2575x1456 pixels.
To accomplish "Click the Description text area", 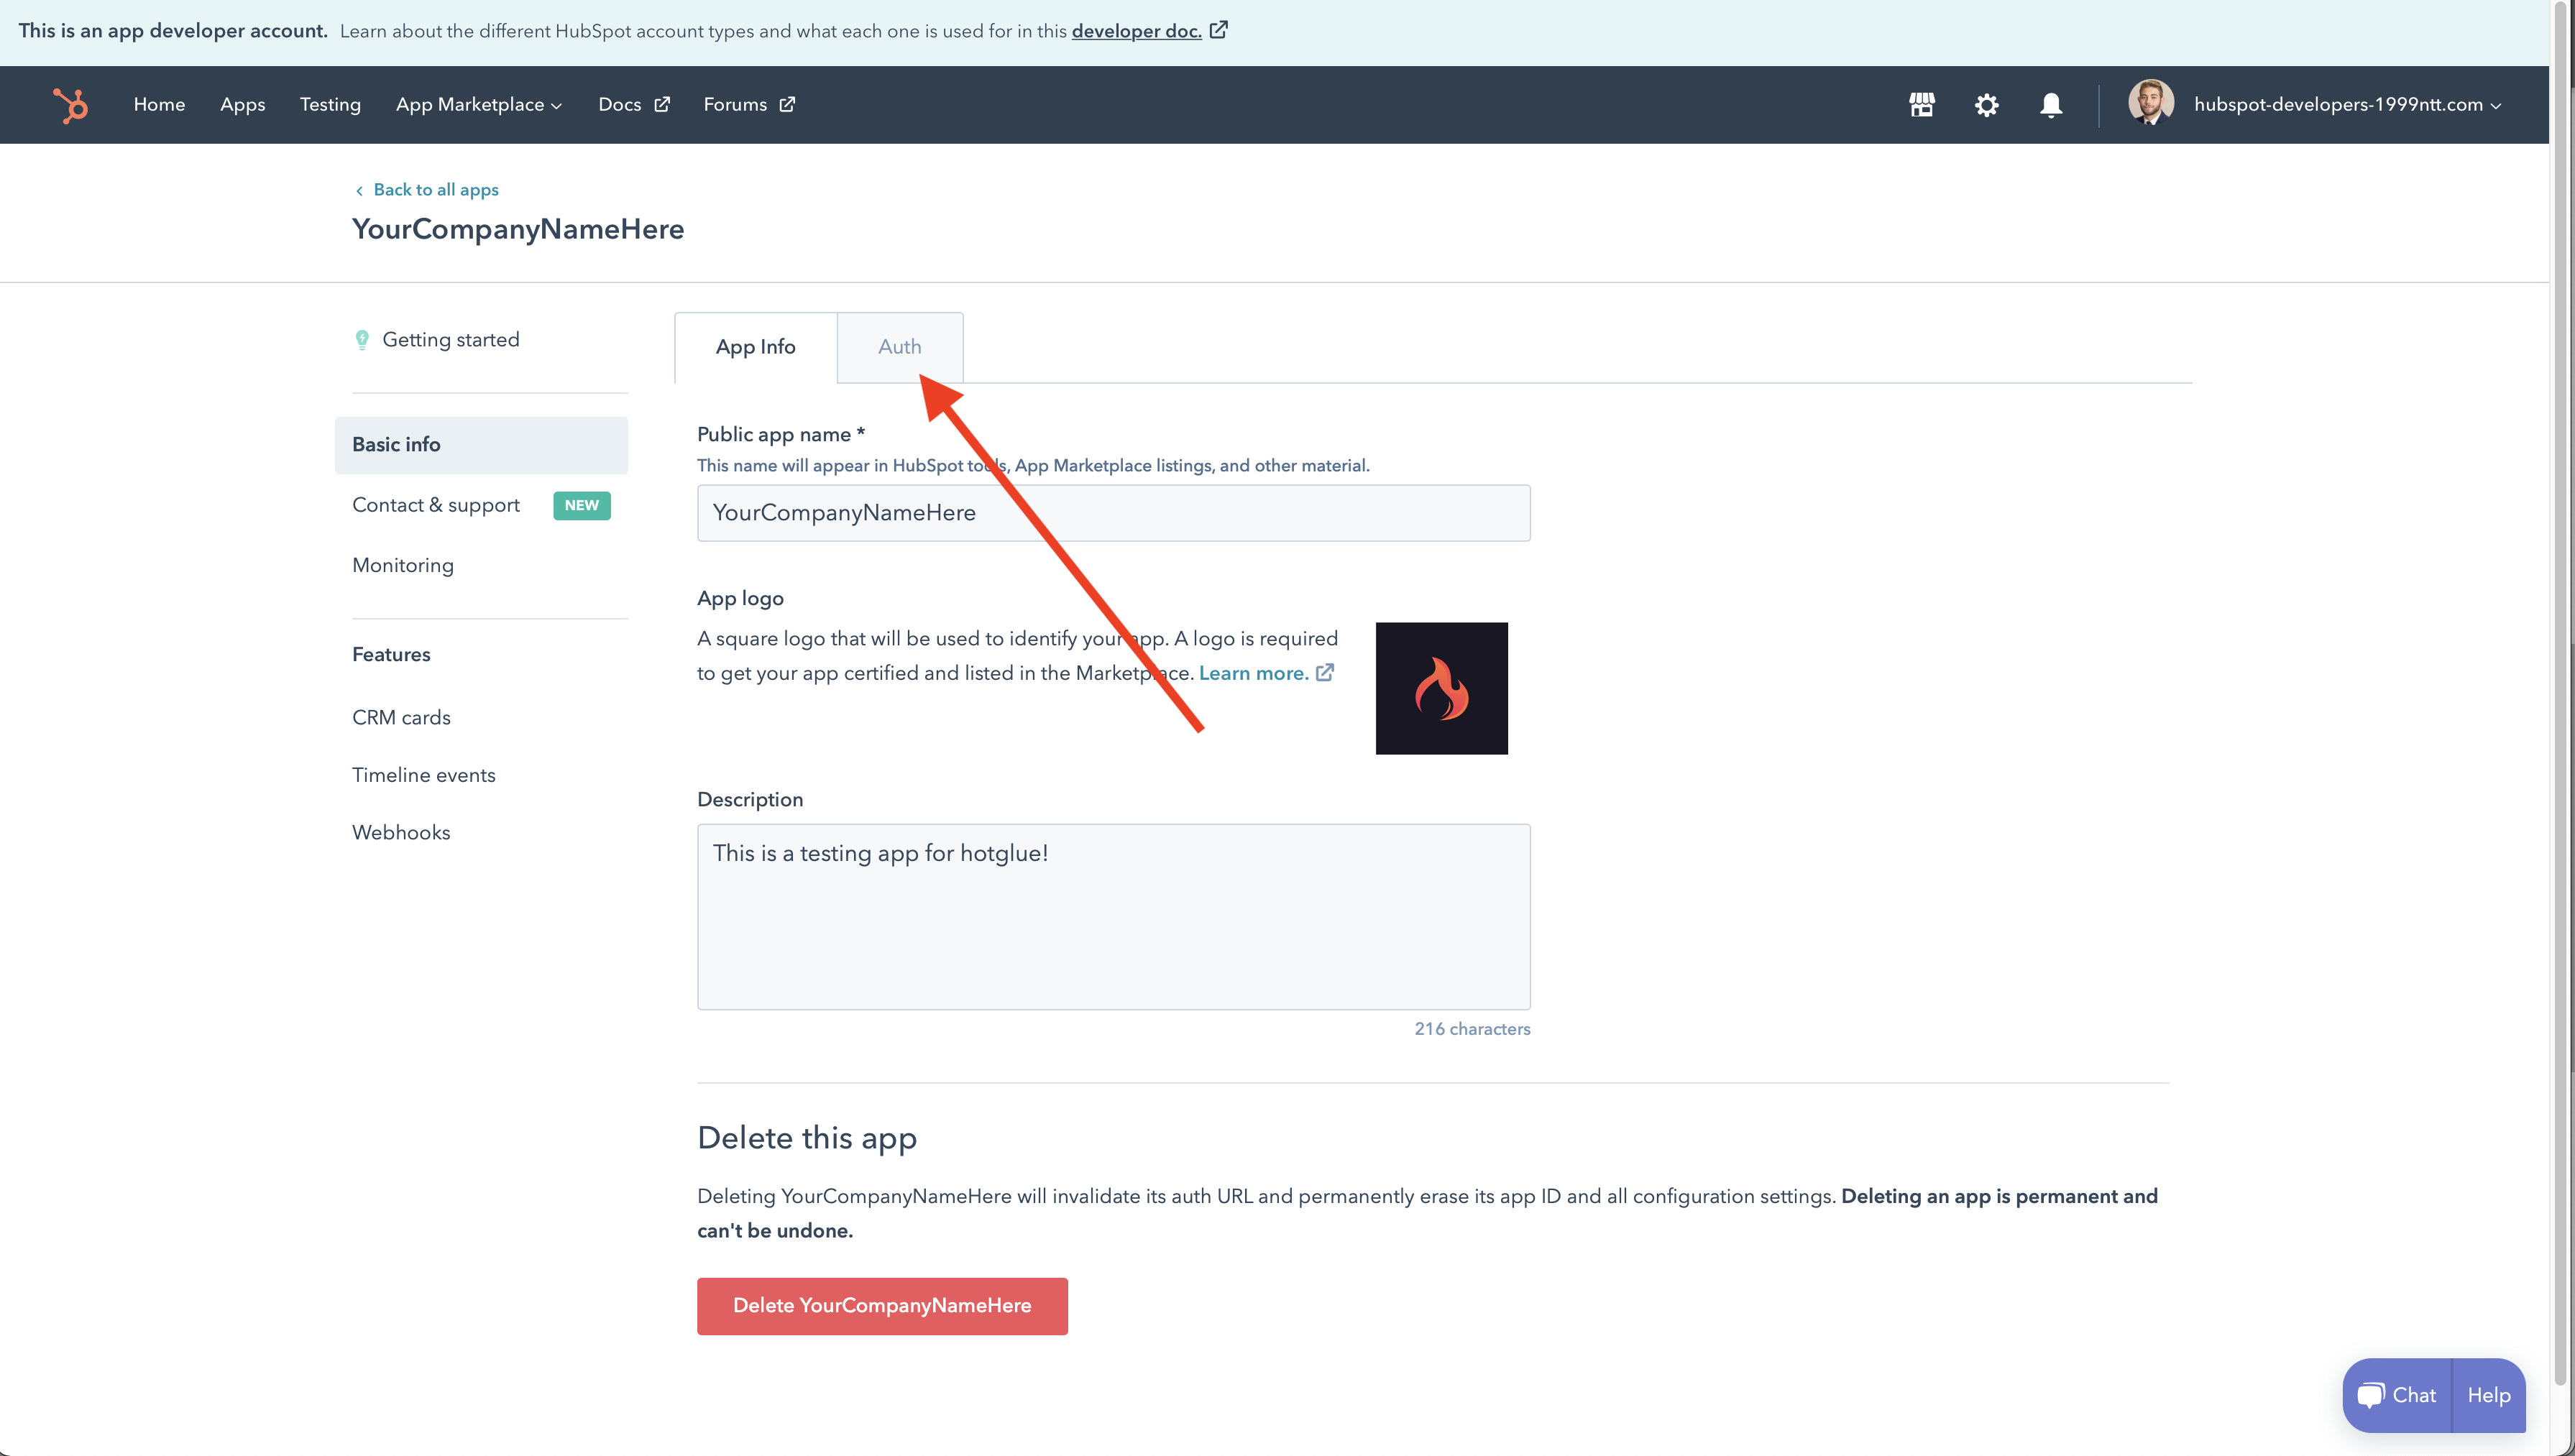I will (1113, 917).
